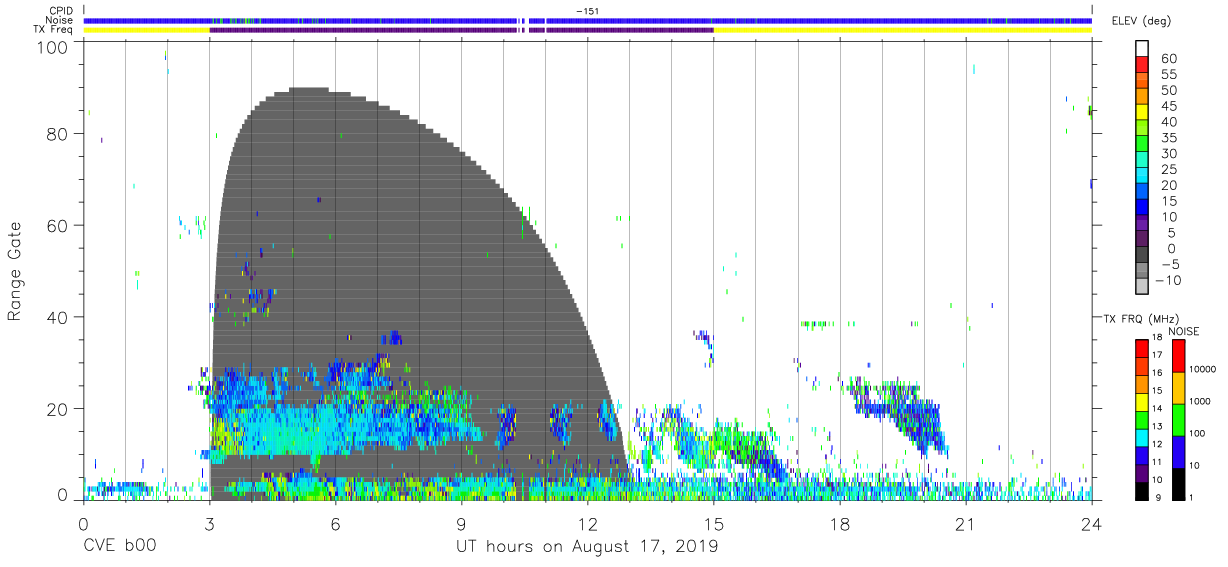Click the UT hours on August 17, 2019 title
The width and height of the screenshot is (1228, 567).
point(587,548)
